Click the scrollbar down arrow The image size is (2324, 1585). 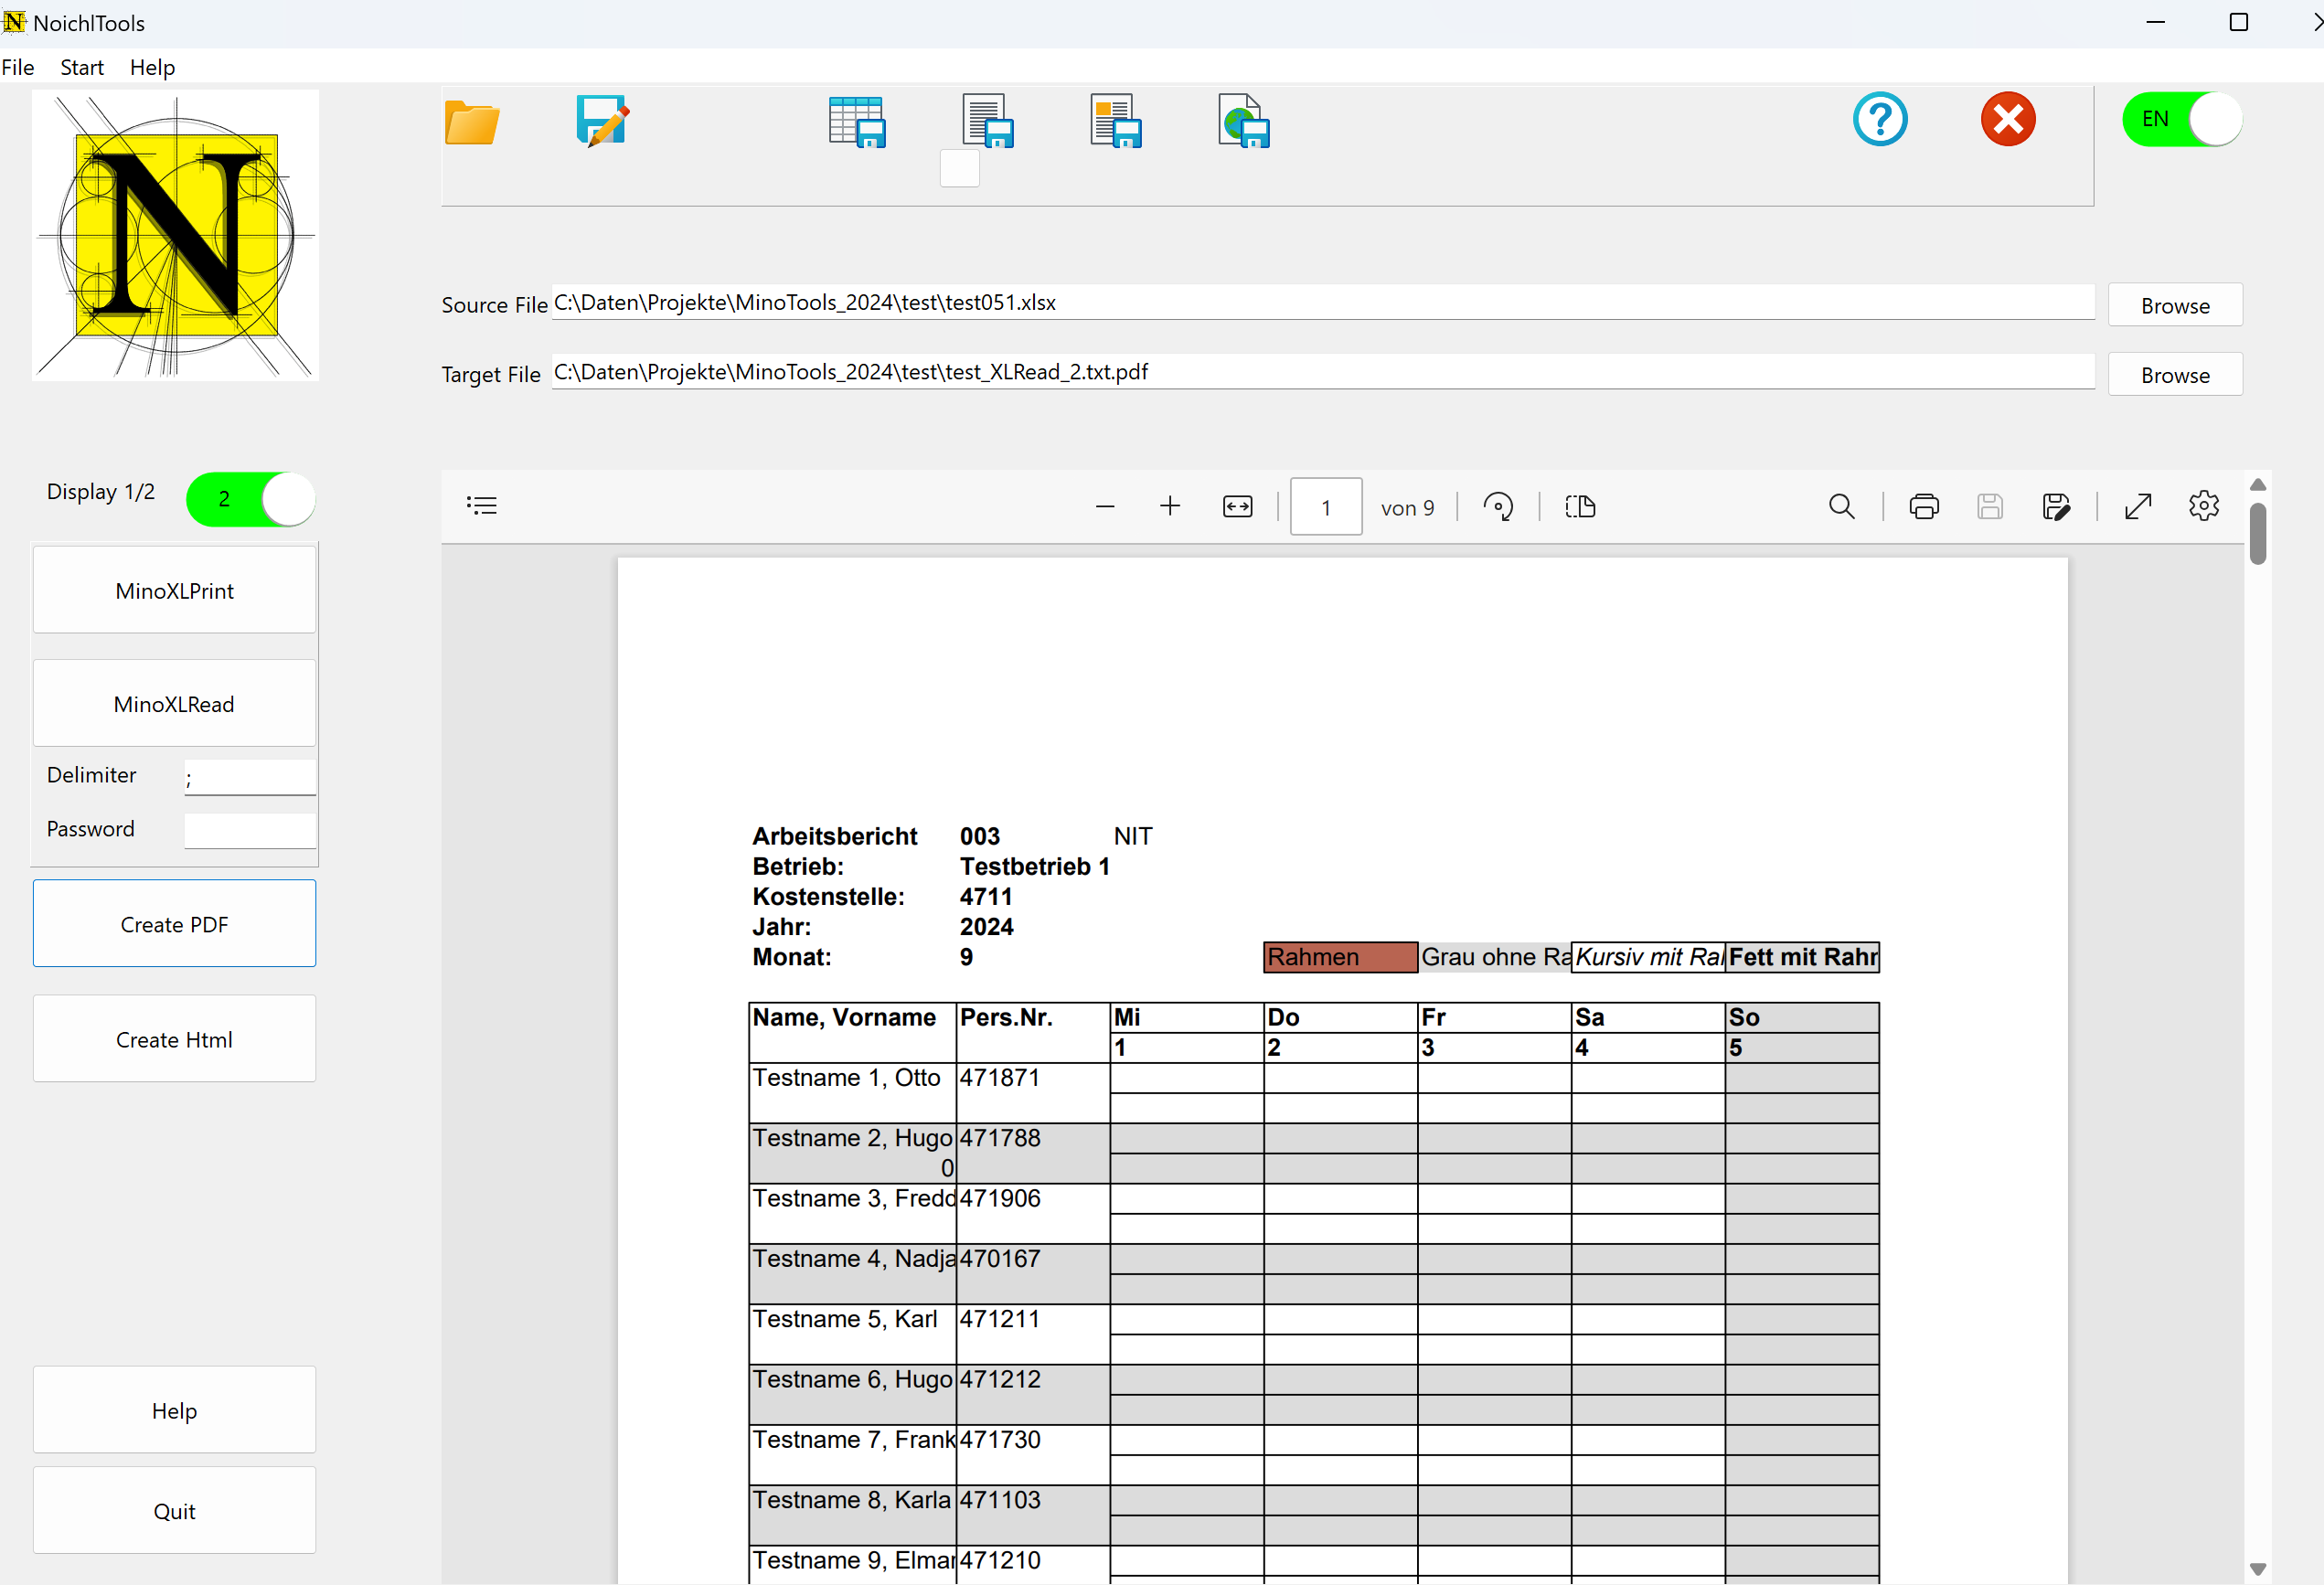click(2258, 1569)
